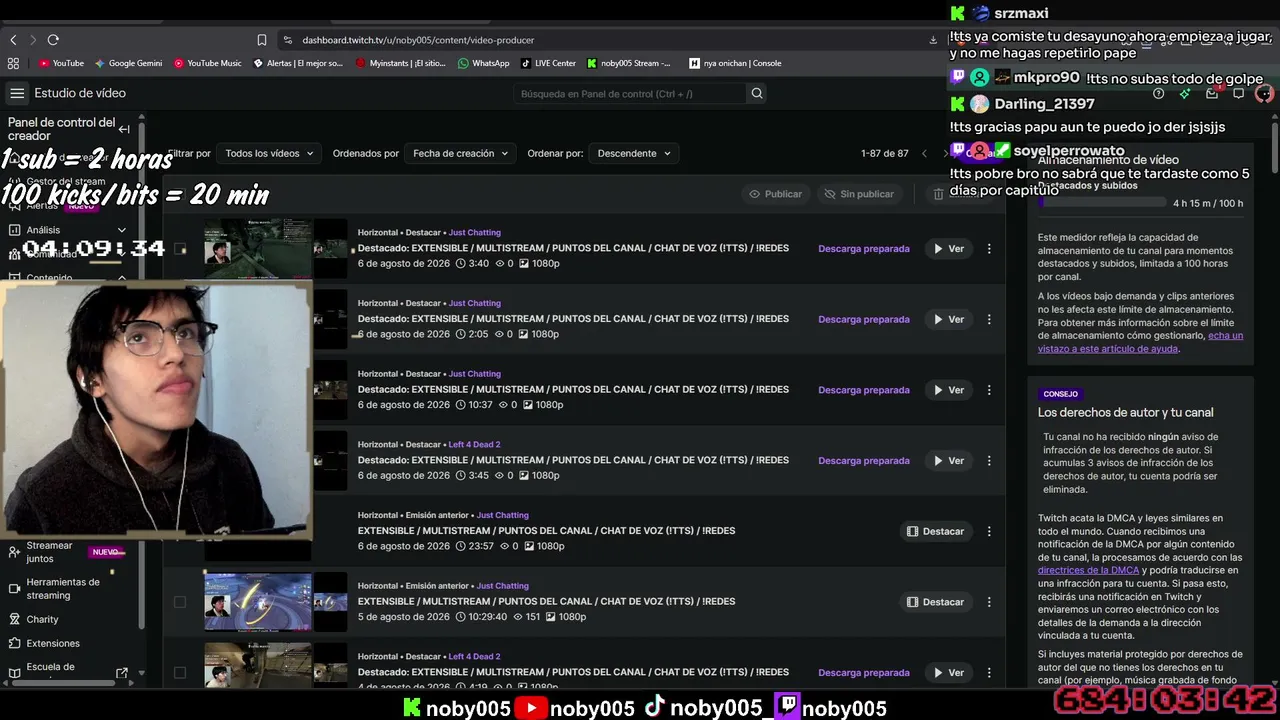Open Charity in the sidebar
This screenshot has width=1280, height=720.
[x=42, y=619]
